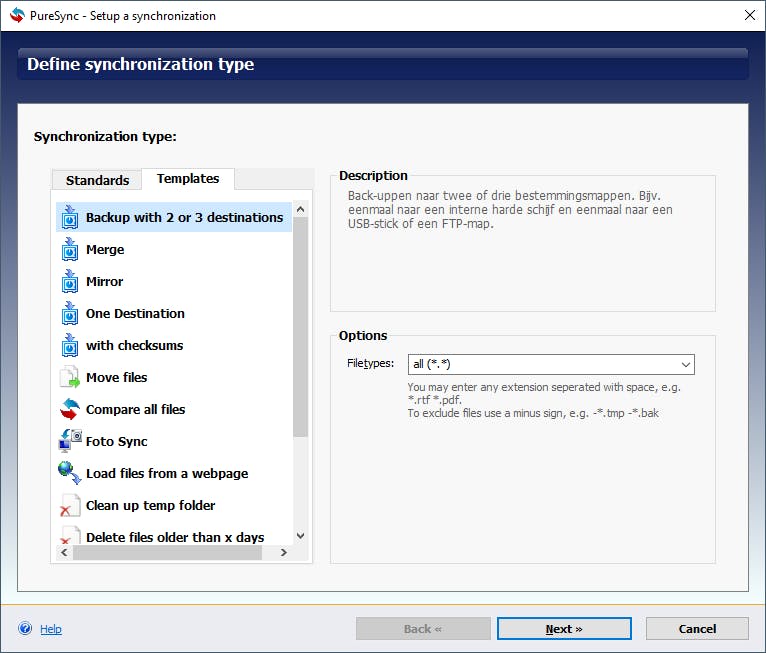Click the horizontal scrollbar thumb of the template list

[168, 552]
